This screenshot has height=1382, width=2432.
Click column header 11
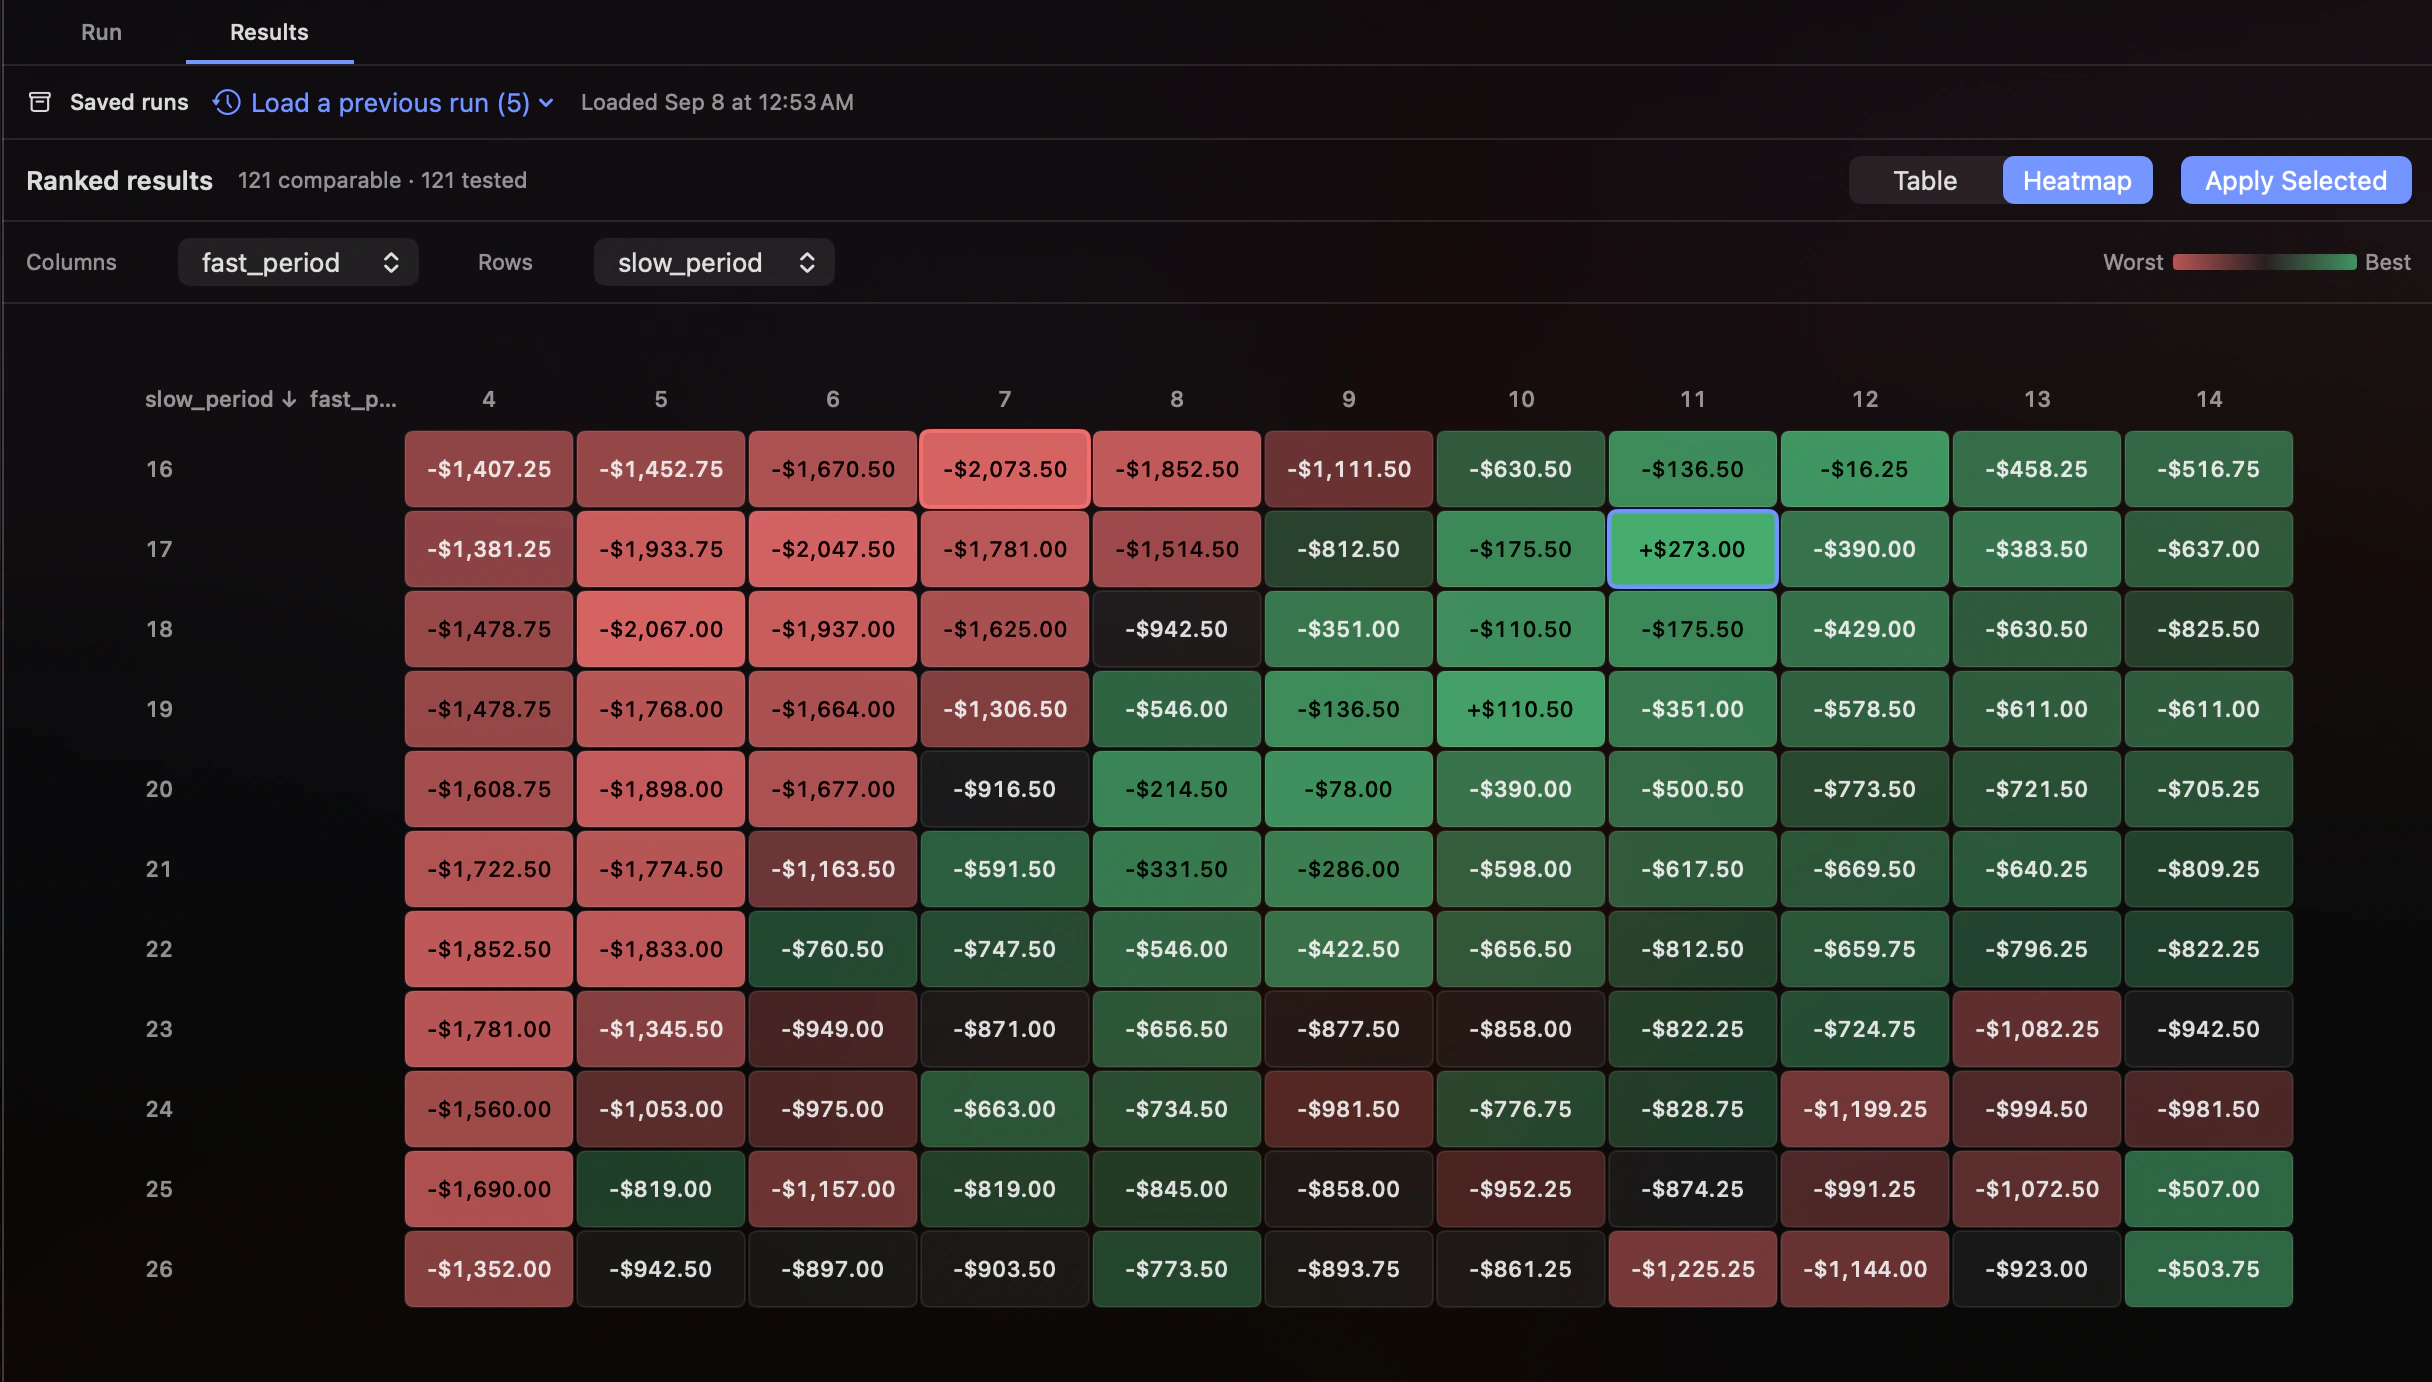point(1692,399)
